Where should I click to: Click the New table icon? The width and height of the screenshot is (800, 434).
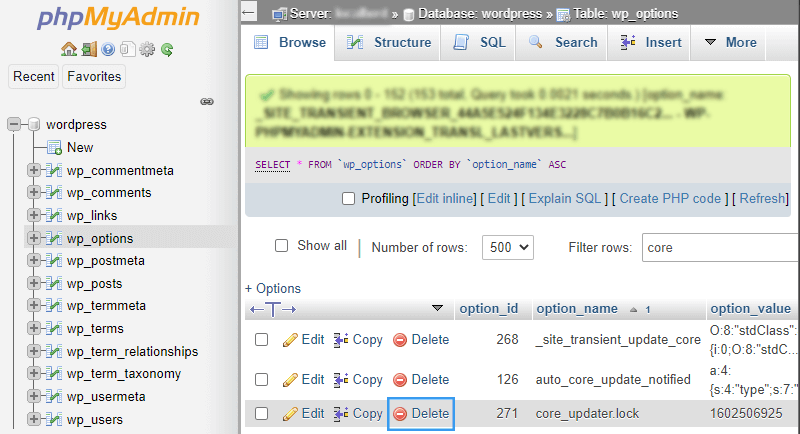54,147
